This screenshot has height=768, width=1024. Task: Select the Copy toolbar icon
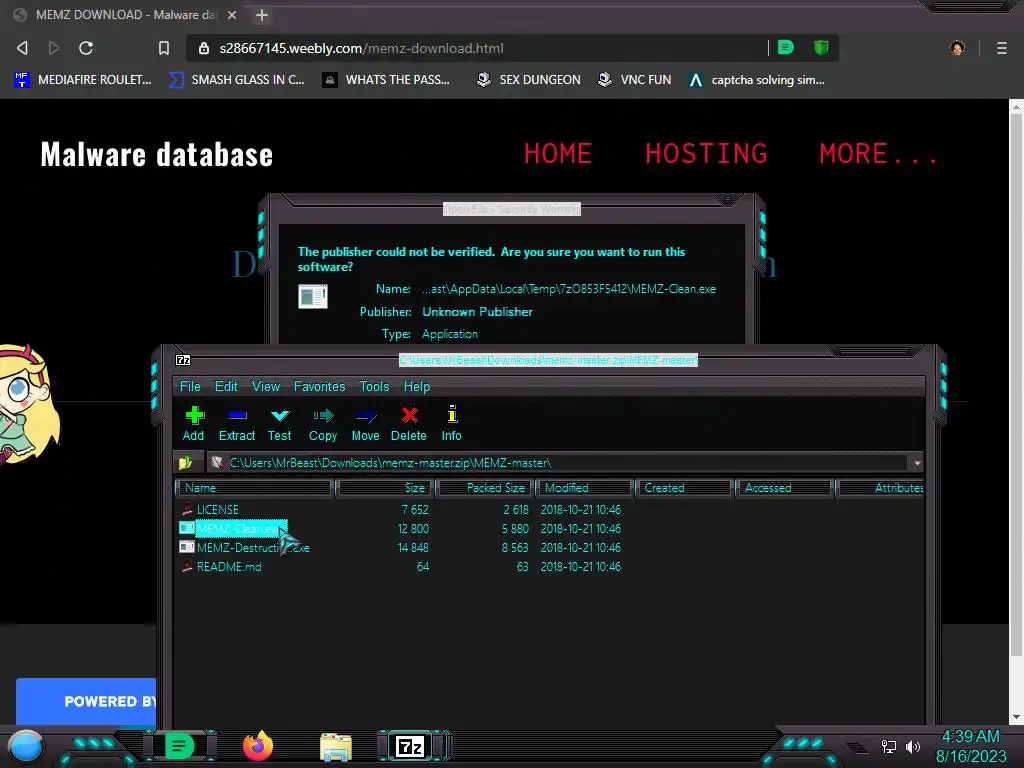point(323,424)
